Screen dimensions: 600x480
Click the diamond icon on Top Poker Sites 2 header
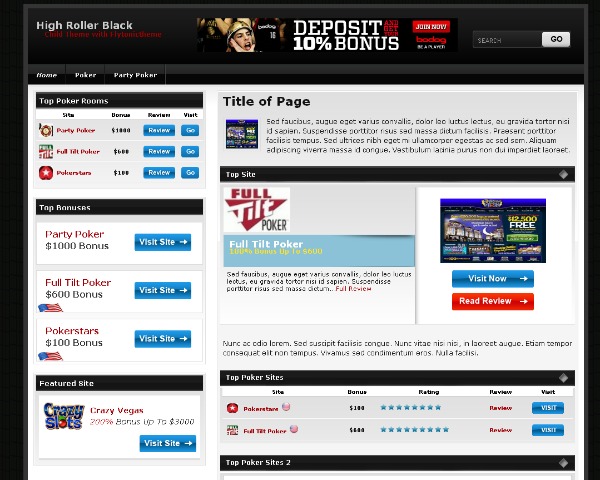pyautogui.click(x=563, y=463)
